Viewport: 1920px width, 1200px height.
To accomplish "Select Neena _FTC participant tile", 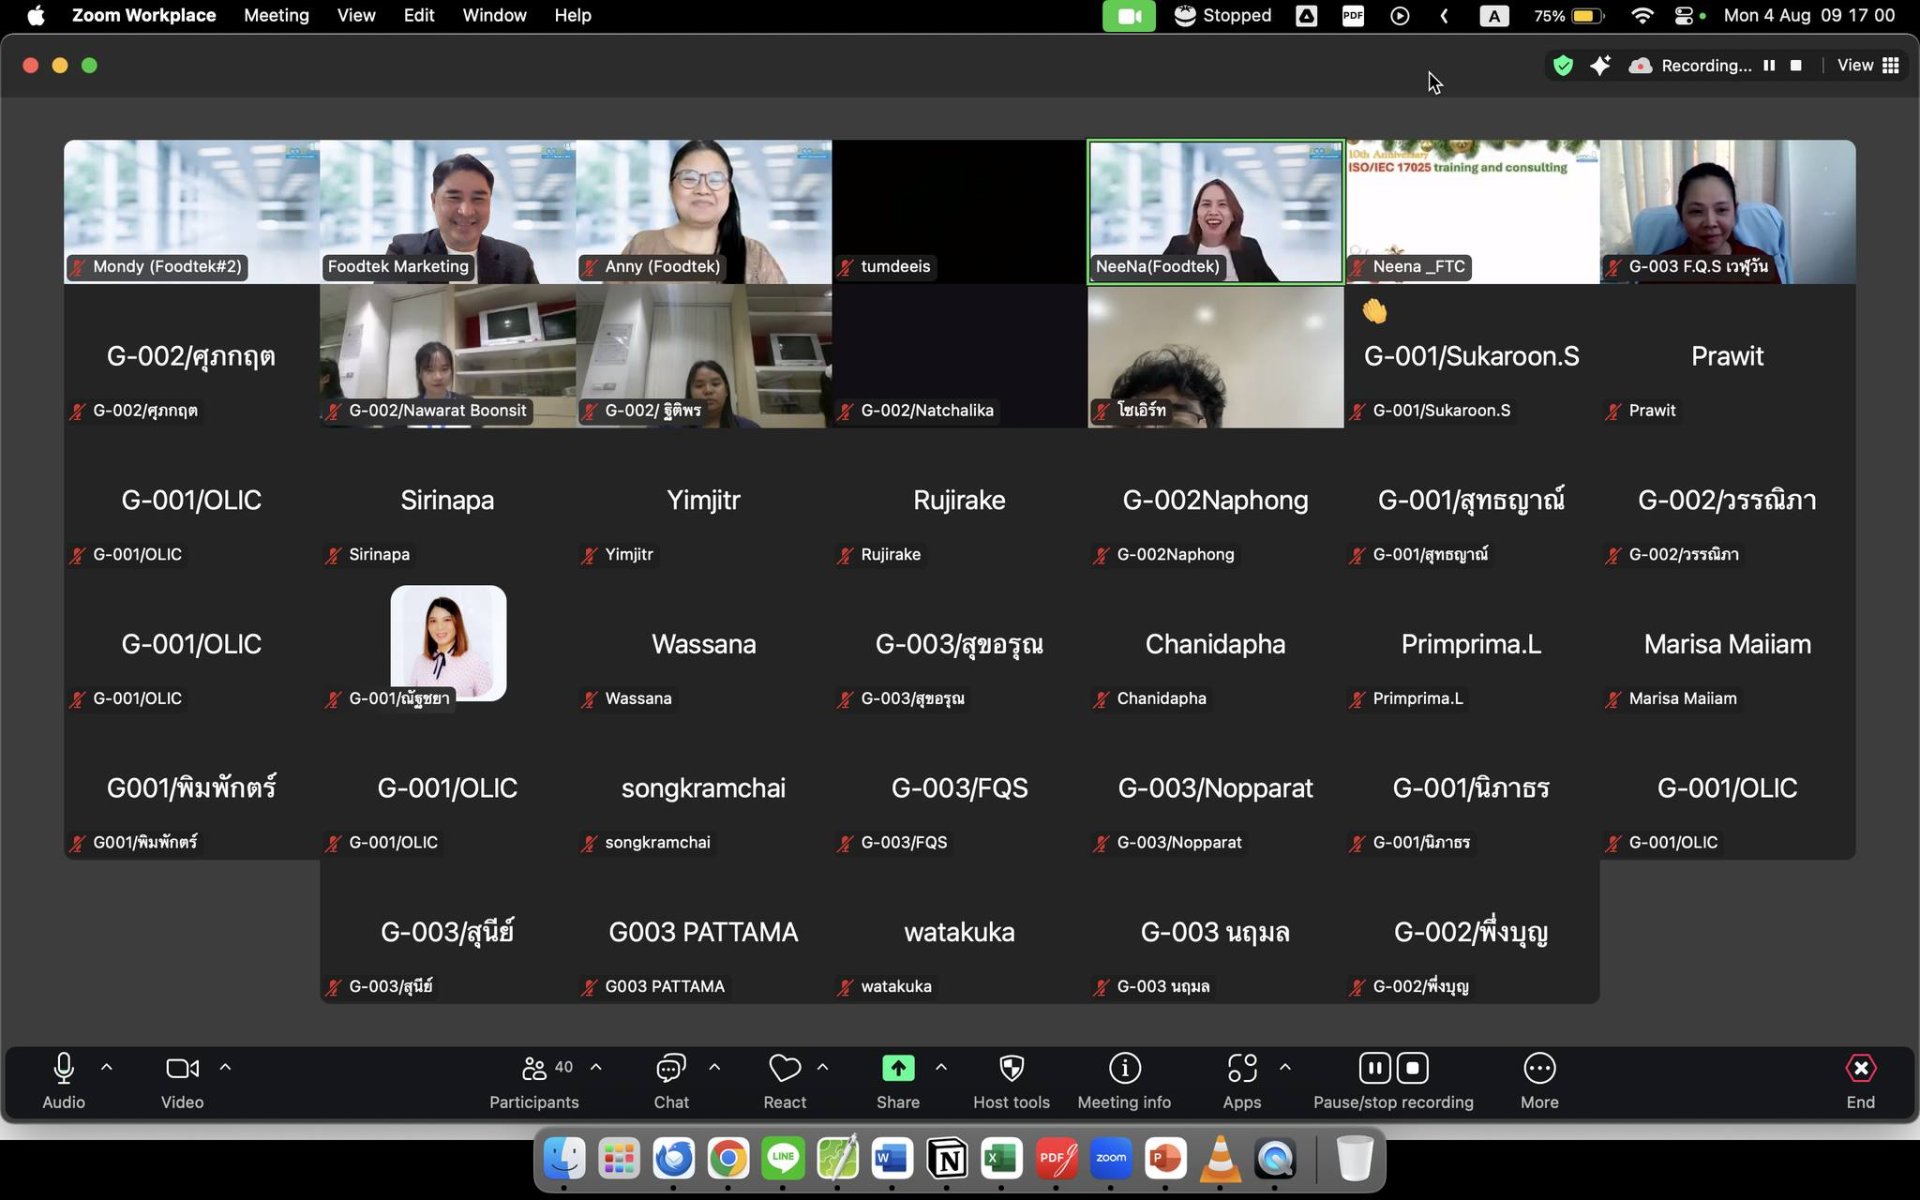I will point(1472,212).
